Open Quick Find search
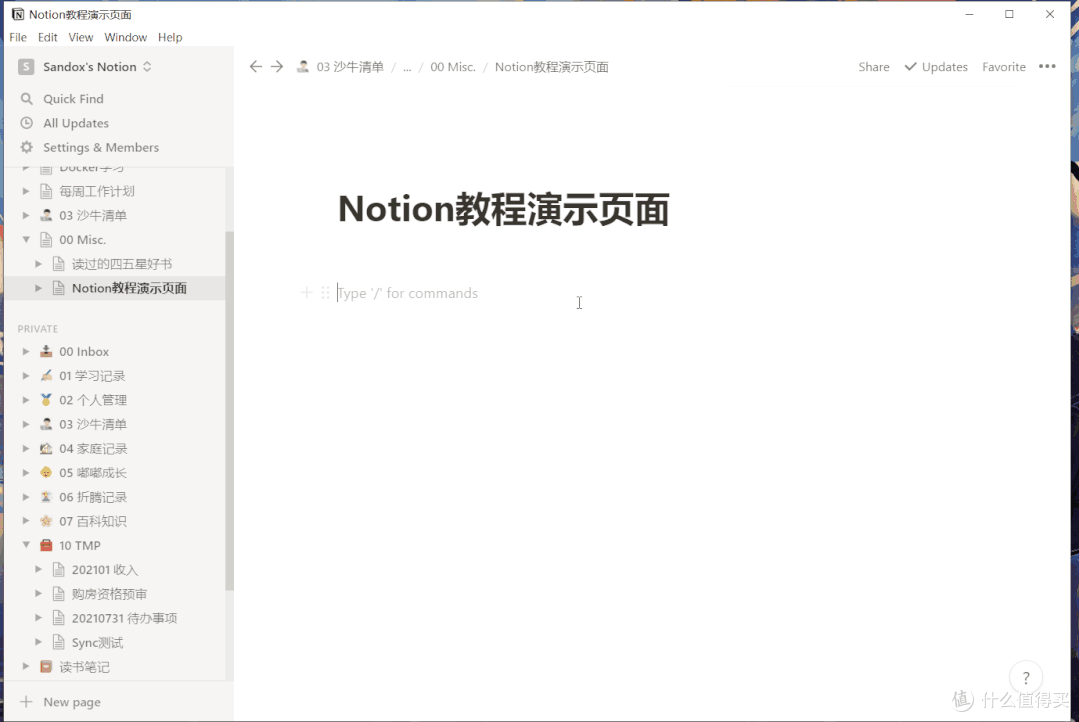 [x=73, y=98]
